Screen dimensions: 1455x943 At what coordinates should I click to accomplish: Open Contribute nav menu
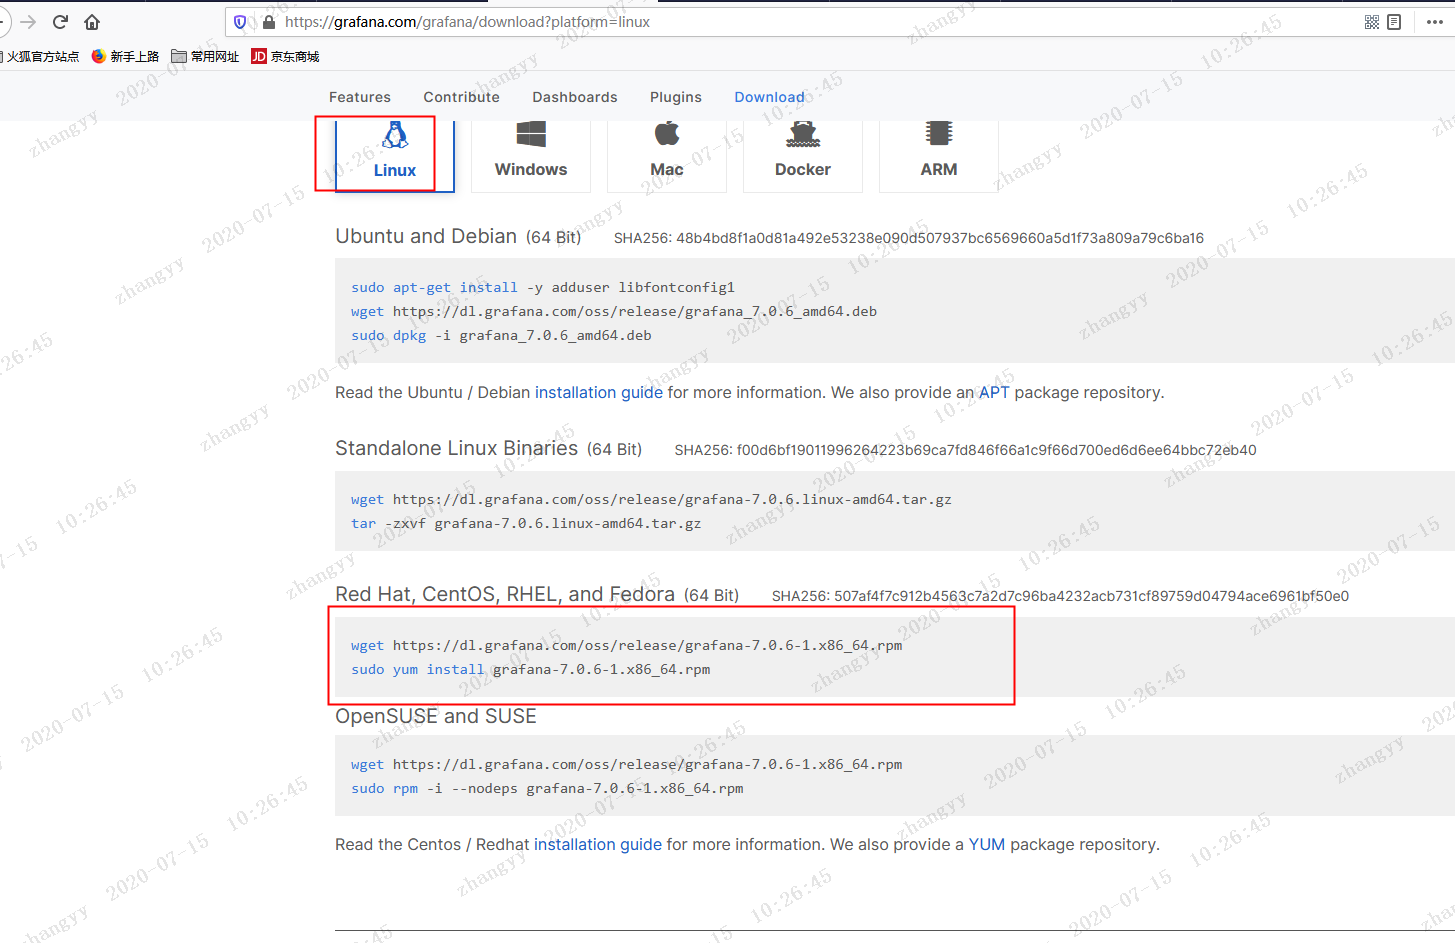[x=461, y=97]
